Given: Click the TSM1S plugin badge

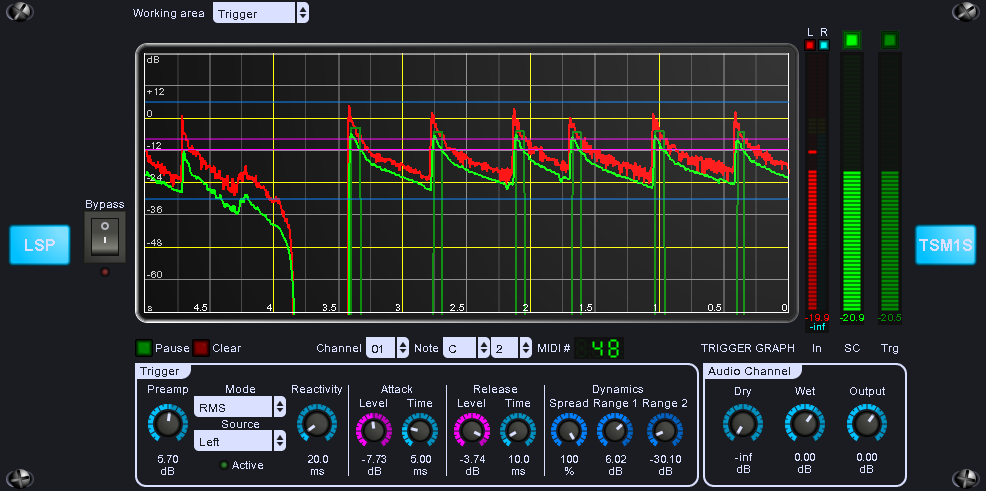Looking at the screenshot, I should point(945,245).
